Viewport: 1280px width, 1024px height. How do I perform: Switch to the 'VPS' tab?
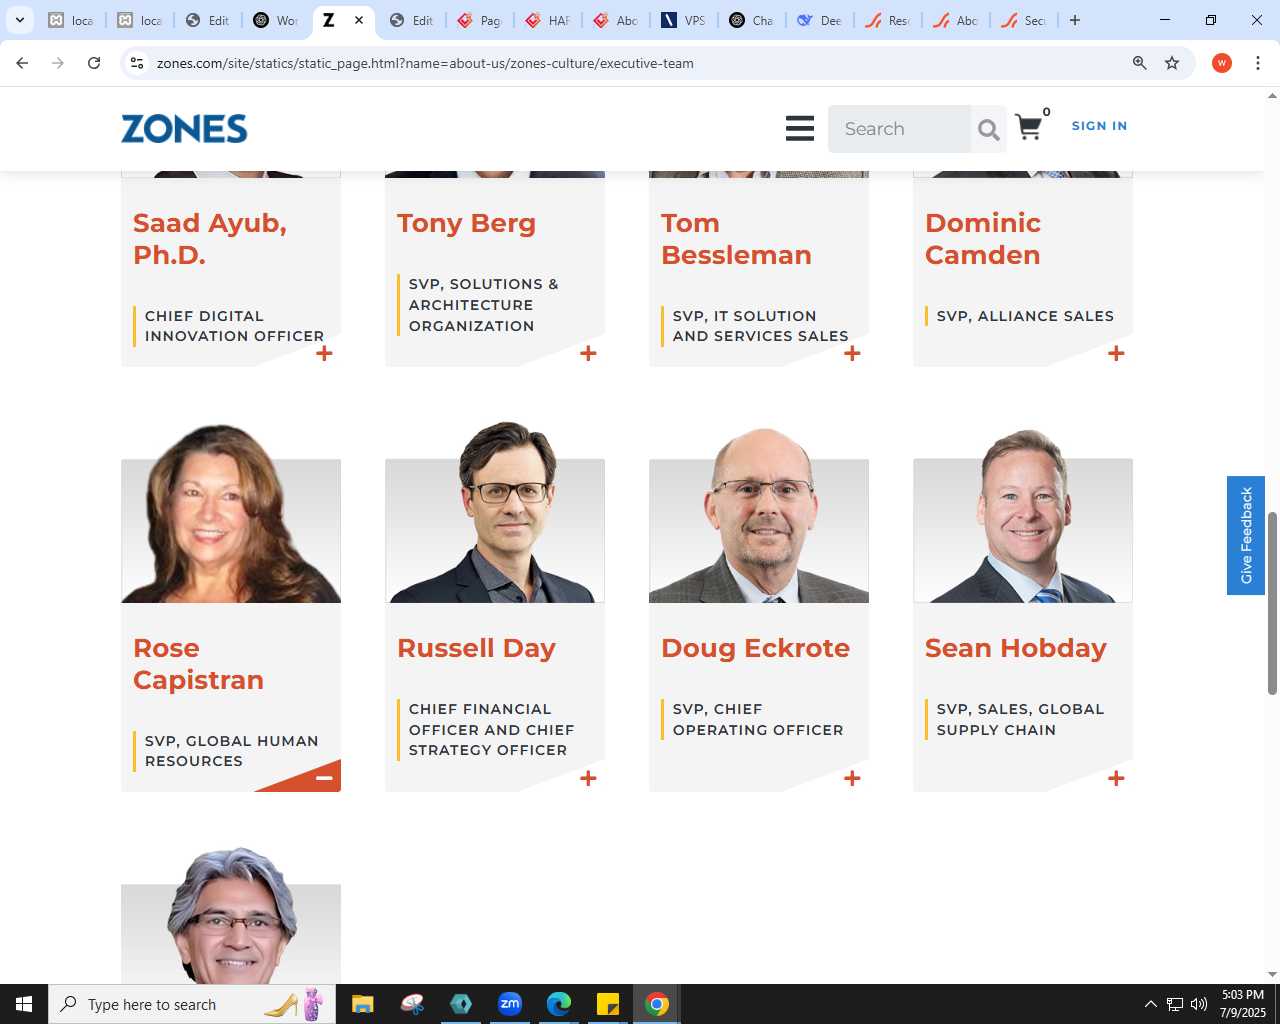(684, 20)
